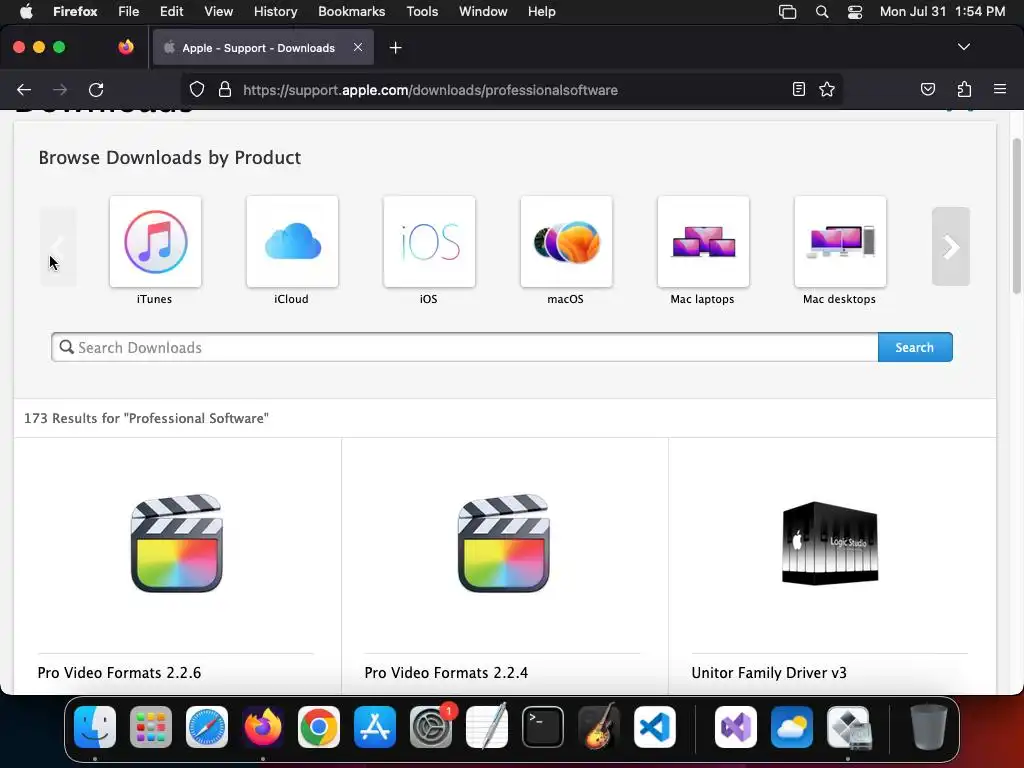Viewport: 1024px width, 768px height.
Task: Save page to Pocket
Action: [x=928, y=90]
